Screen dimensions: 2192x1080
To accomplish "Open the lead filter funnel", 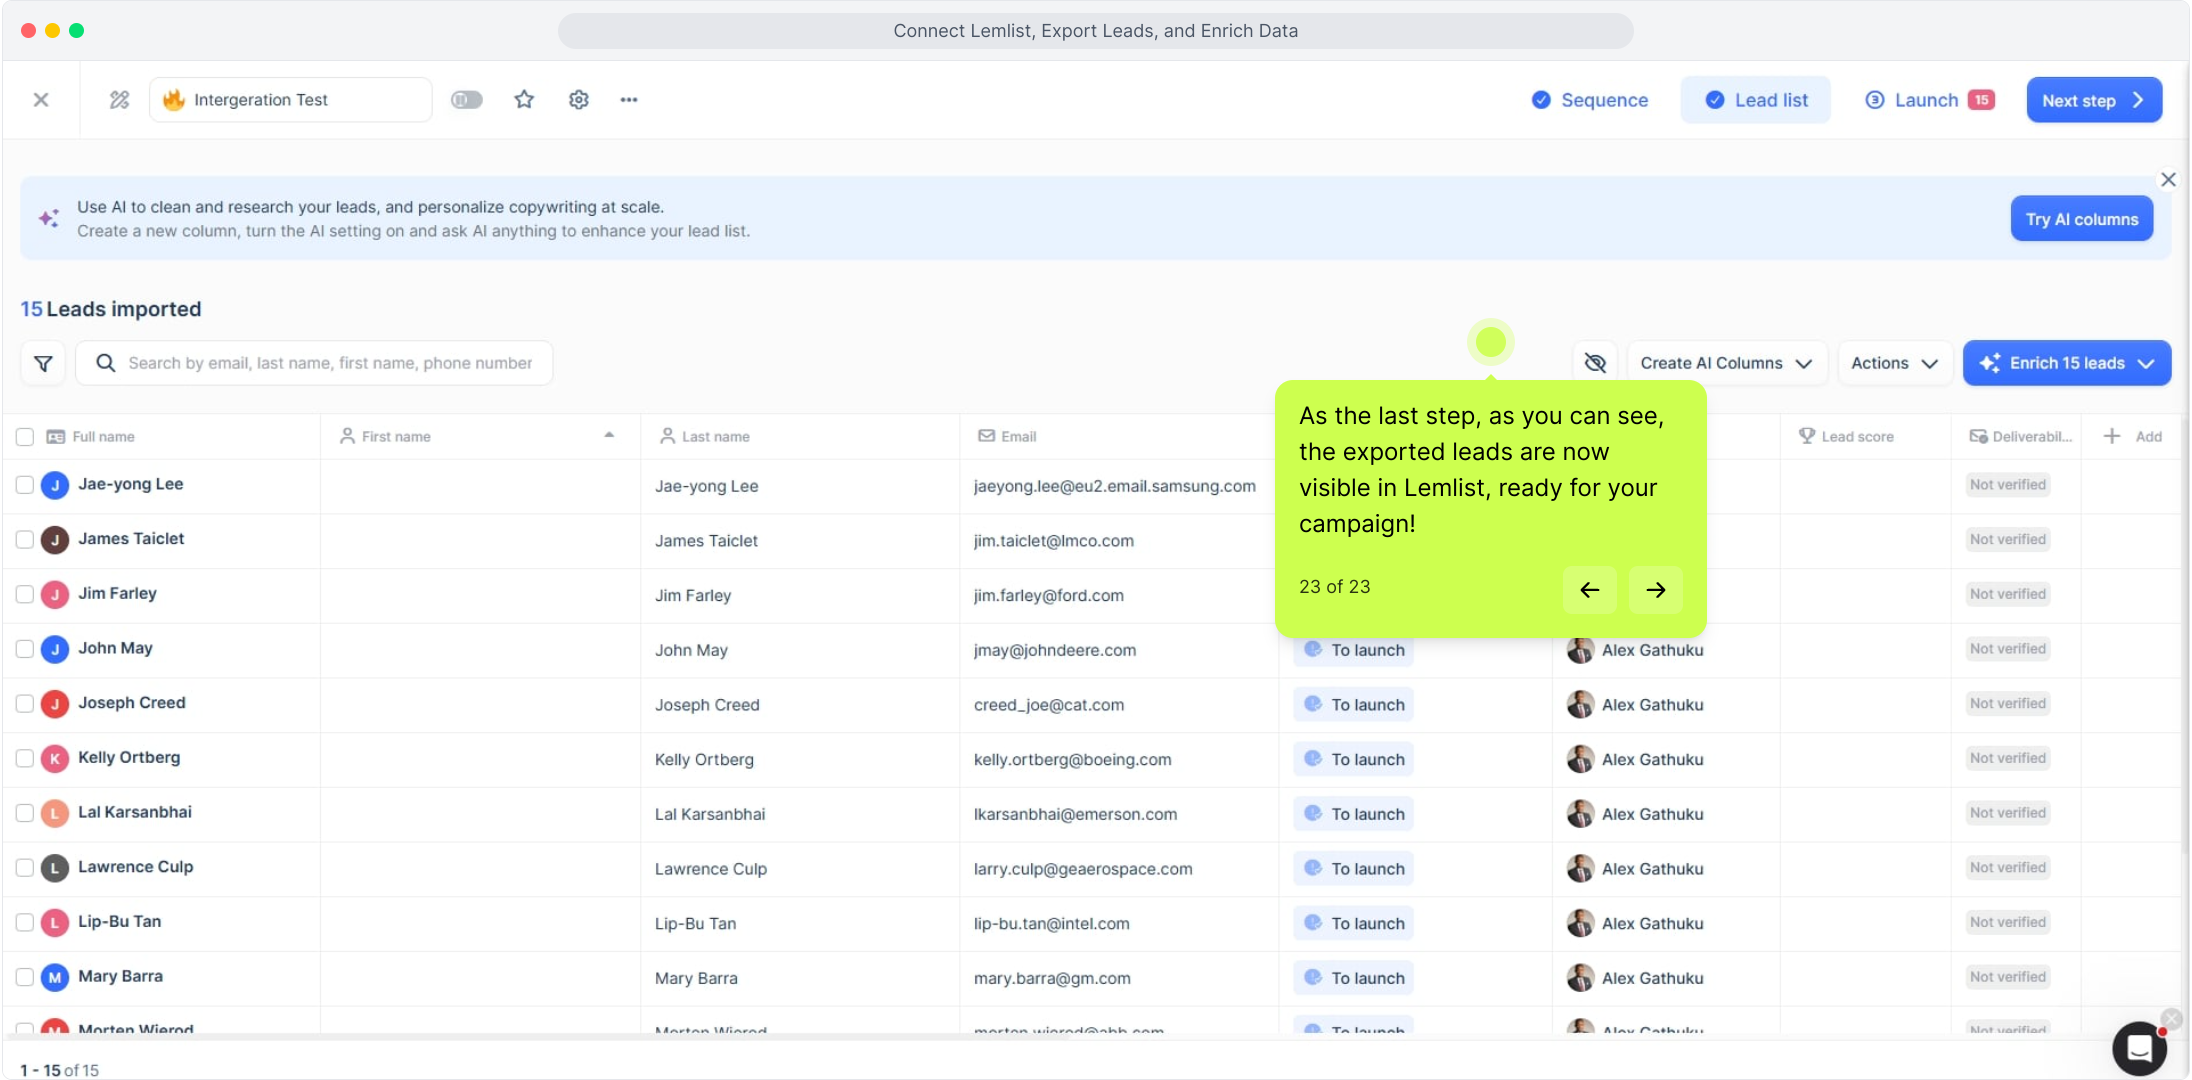I will coord(43,363).
